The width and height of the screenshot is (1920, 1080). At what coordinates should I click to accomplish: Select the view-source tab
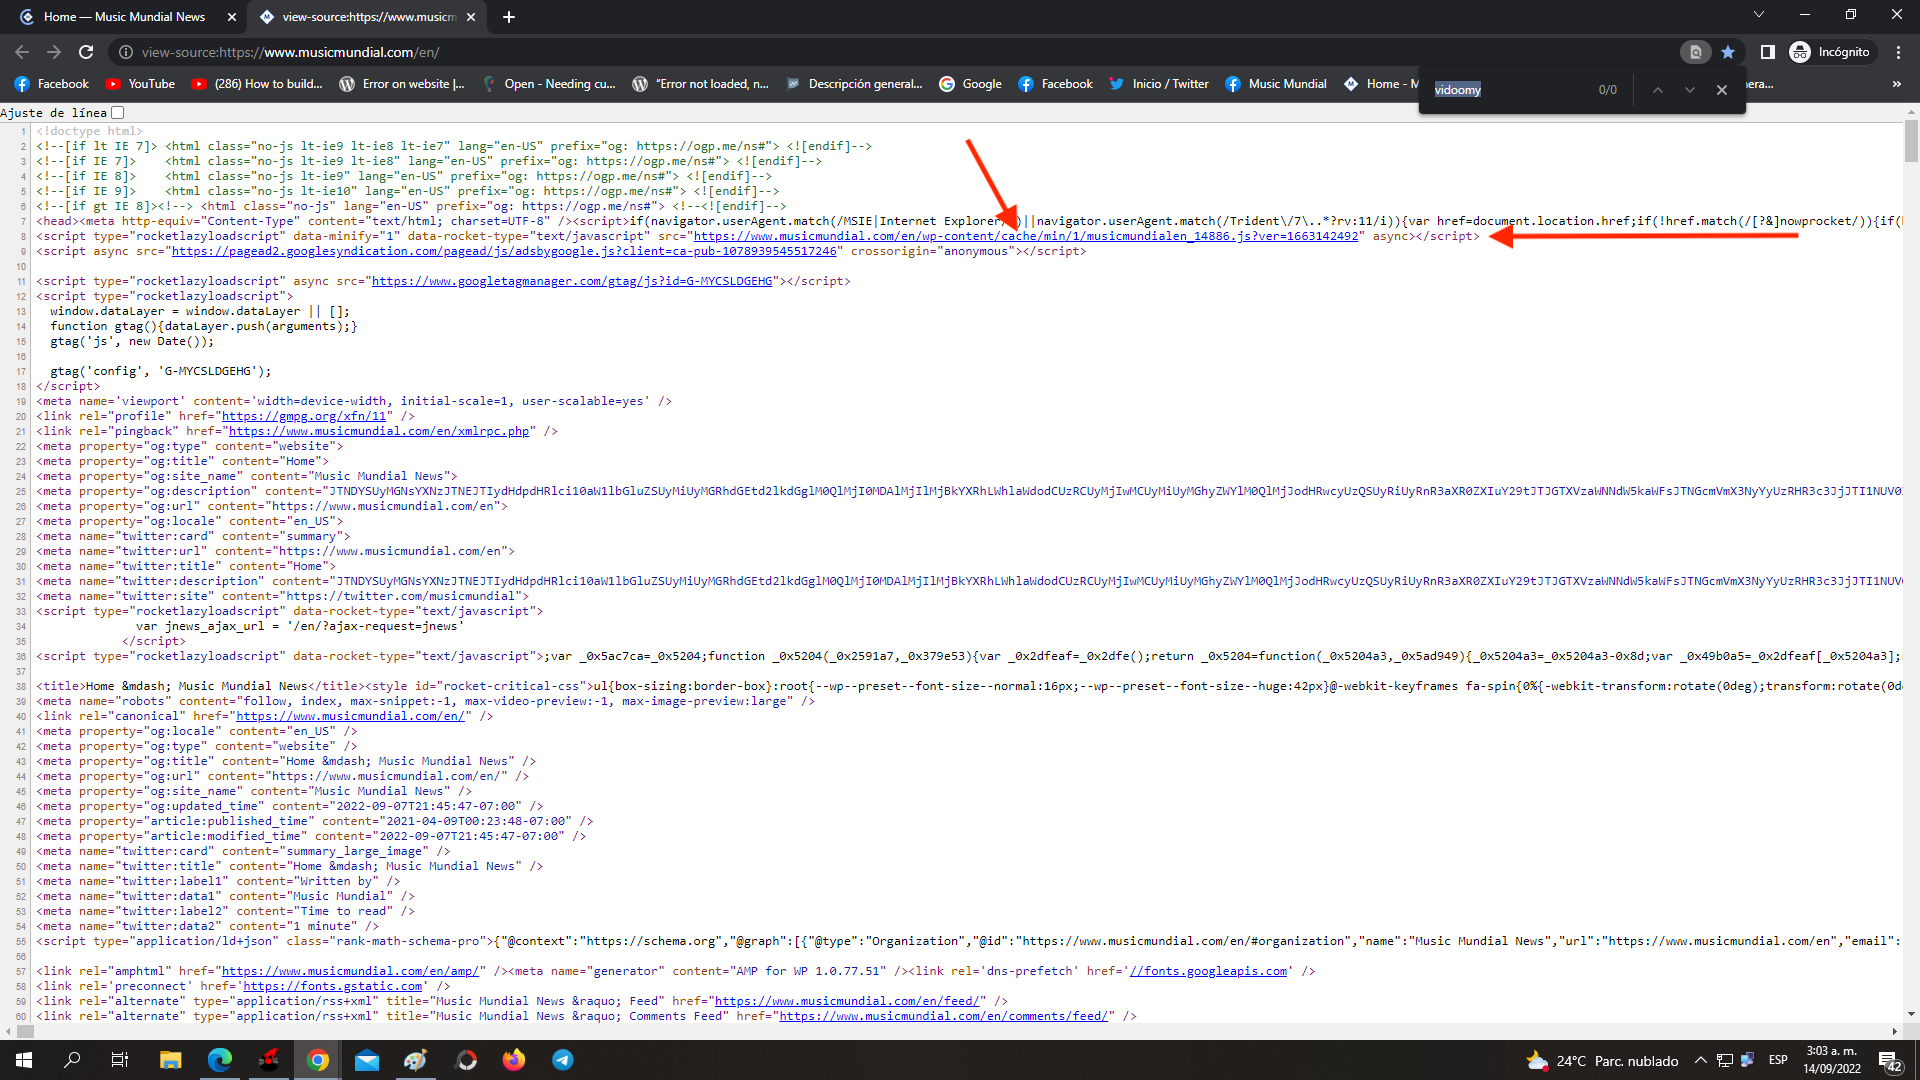pyautogui.click(x=368, y=17)
